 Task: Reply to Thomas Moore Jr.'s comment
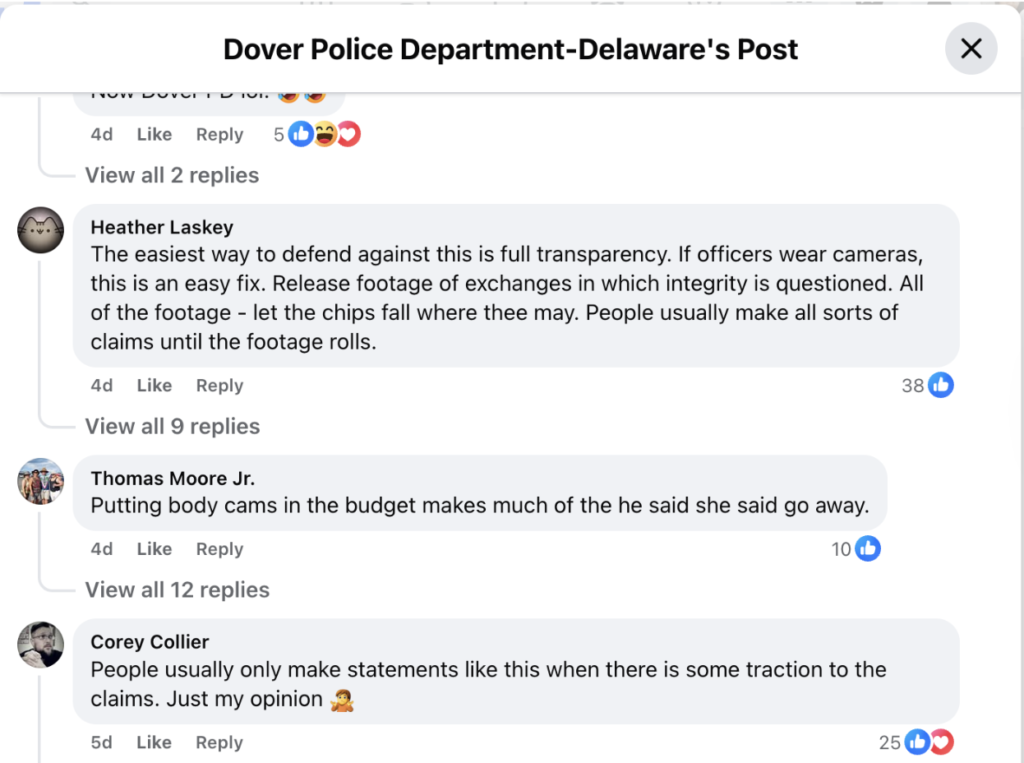click(x=219, y=549)
